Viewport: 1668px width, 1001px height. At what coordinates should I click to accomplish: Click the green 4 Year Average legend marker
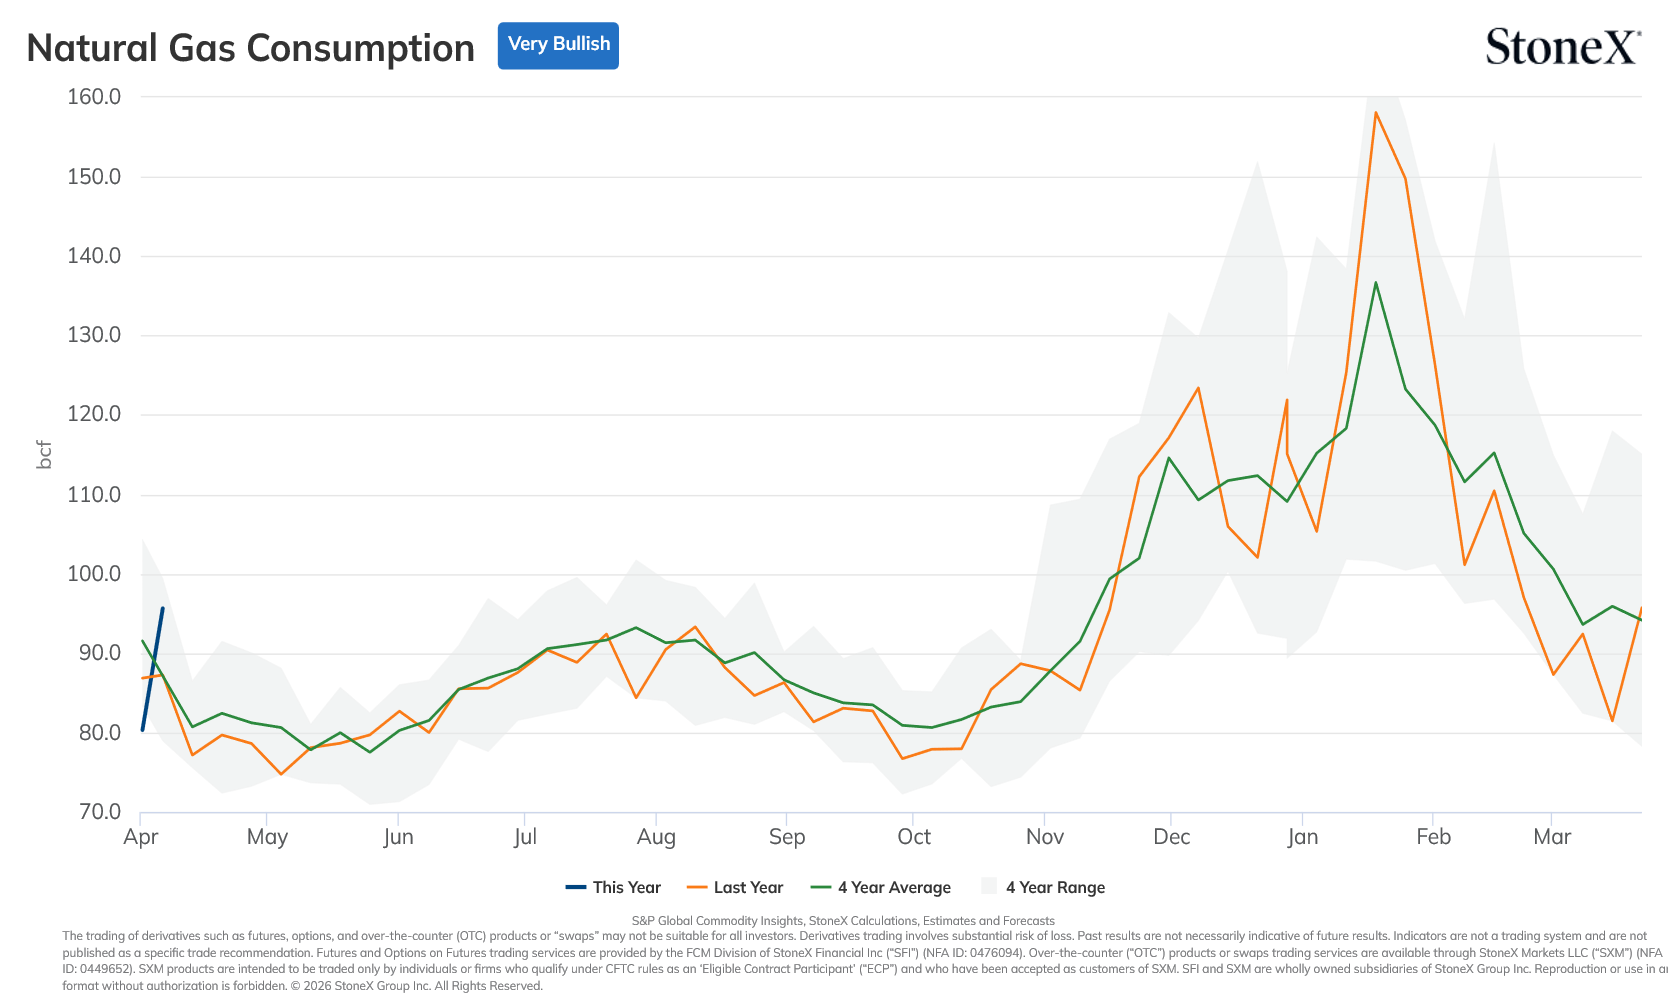821,887
